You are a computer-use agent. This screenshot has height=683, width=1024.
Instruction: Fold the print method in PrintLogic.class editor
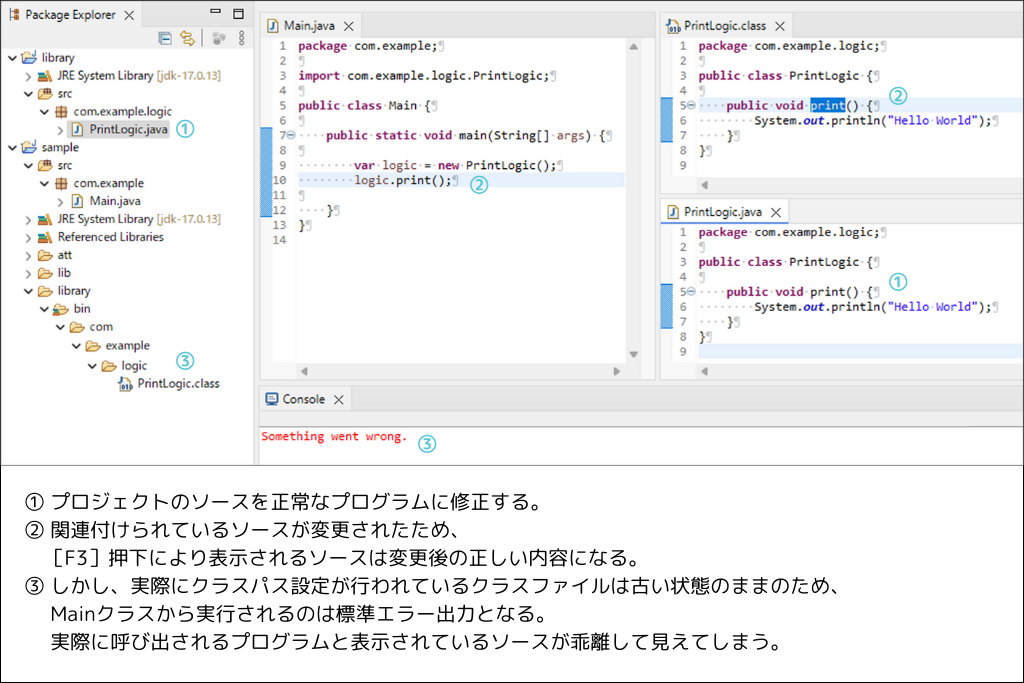pyautogui.click(x=691, y=105)
